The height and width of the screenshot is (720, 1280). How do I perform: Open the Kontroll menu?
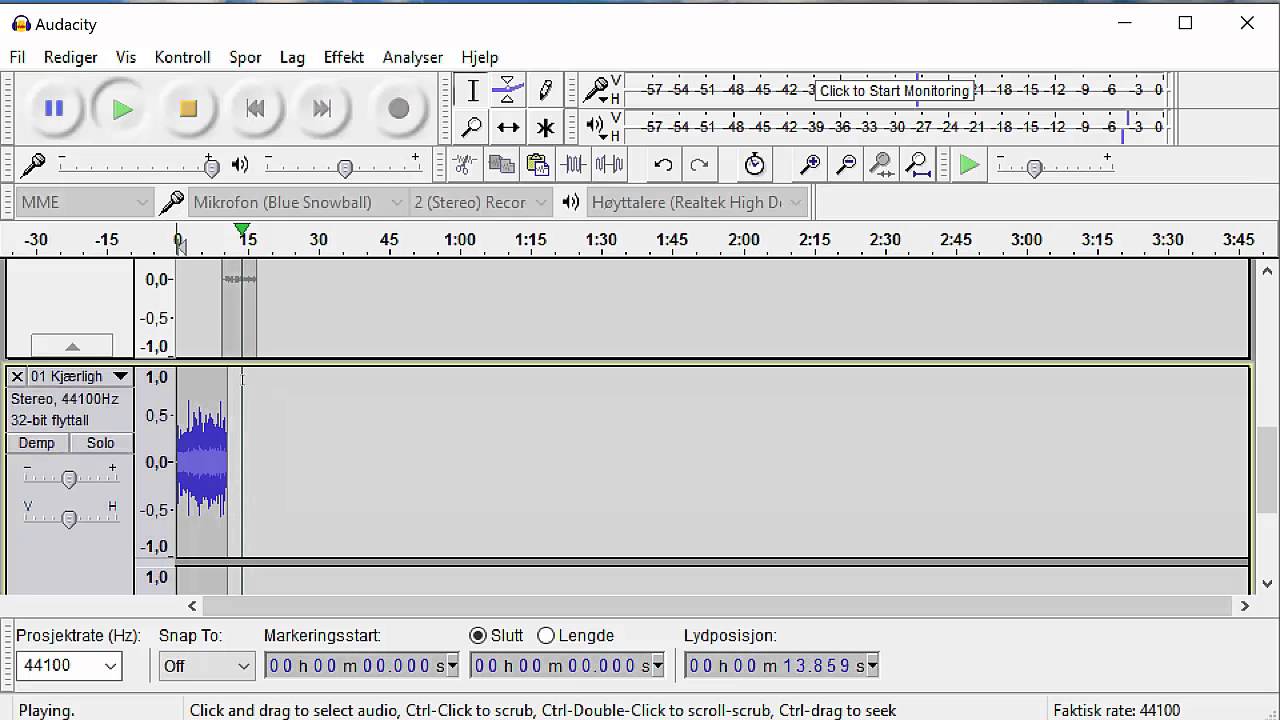182,57
